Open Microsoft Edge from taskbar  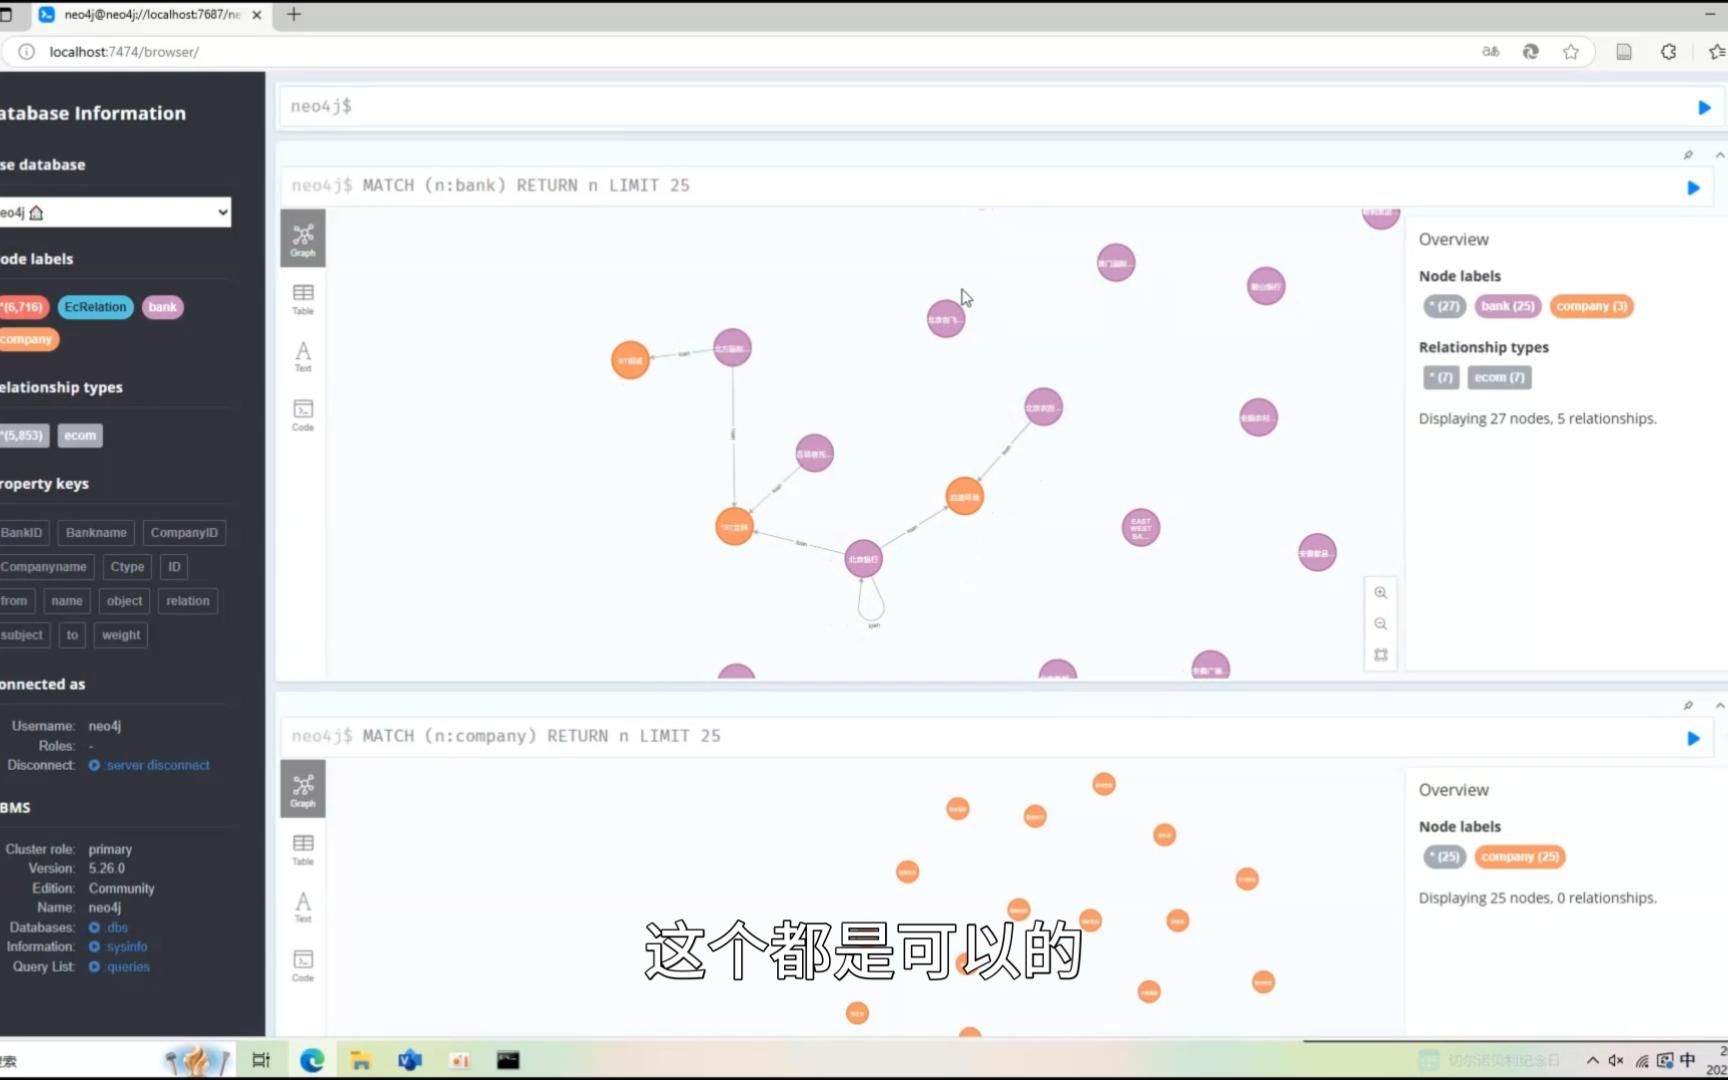pos(312,1060)
